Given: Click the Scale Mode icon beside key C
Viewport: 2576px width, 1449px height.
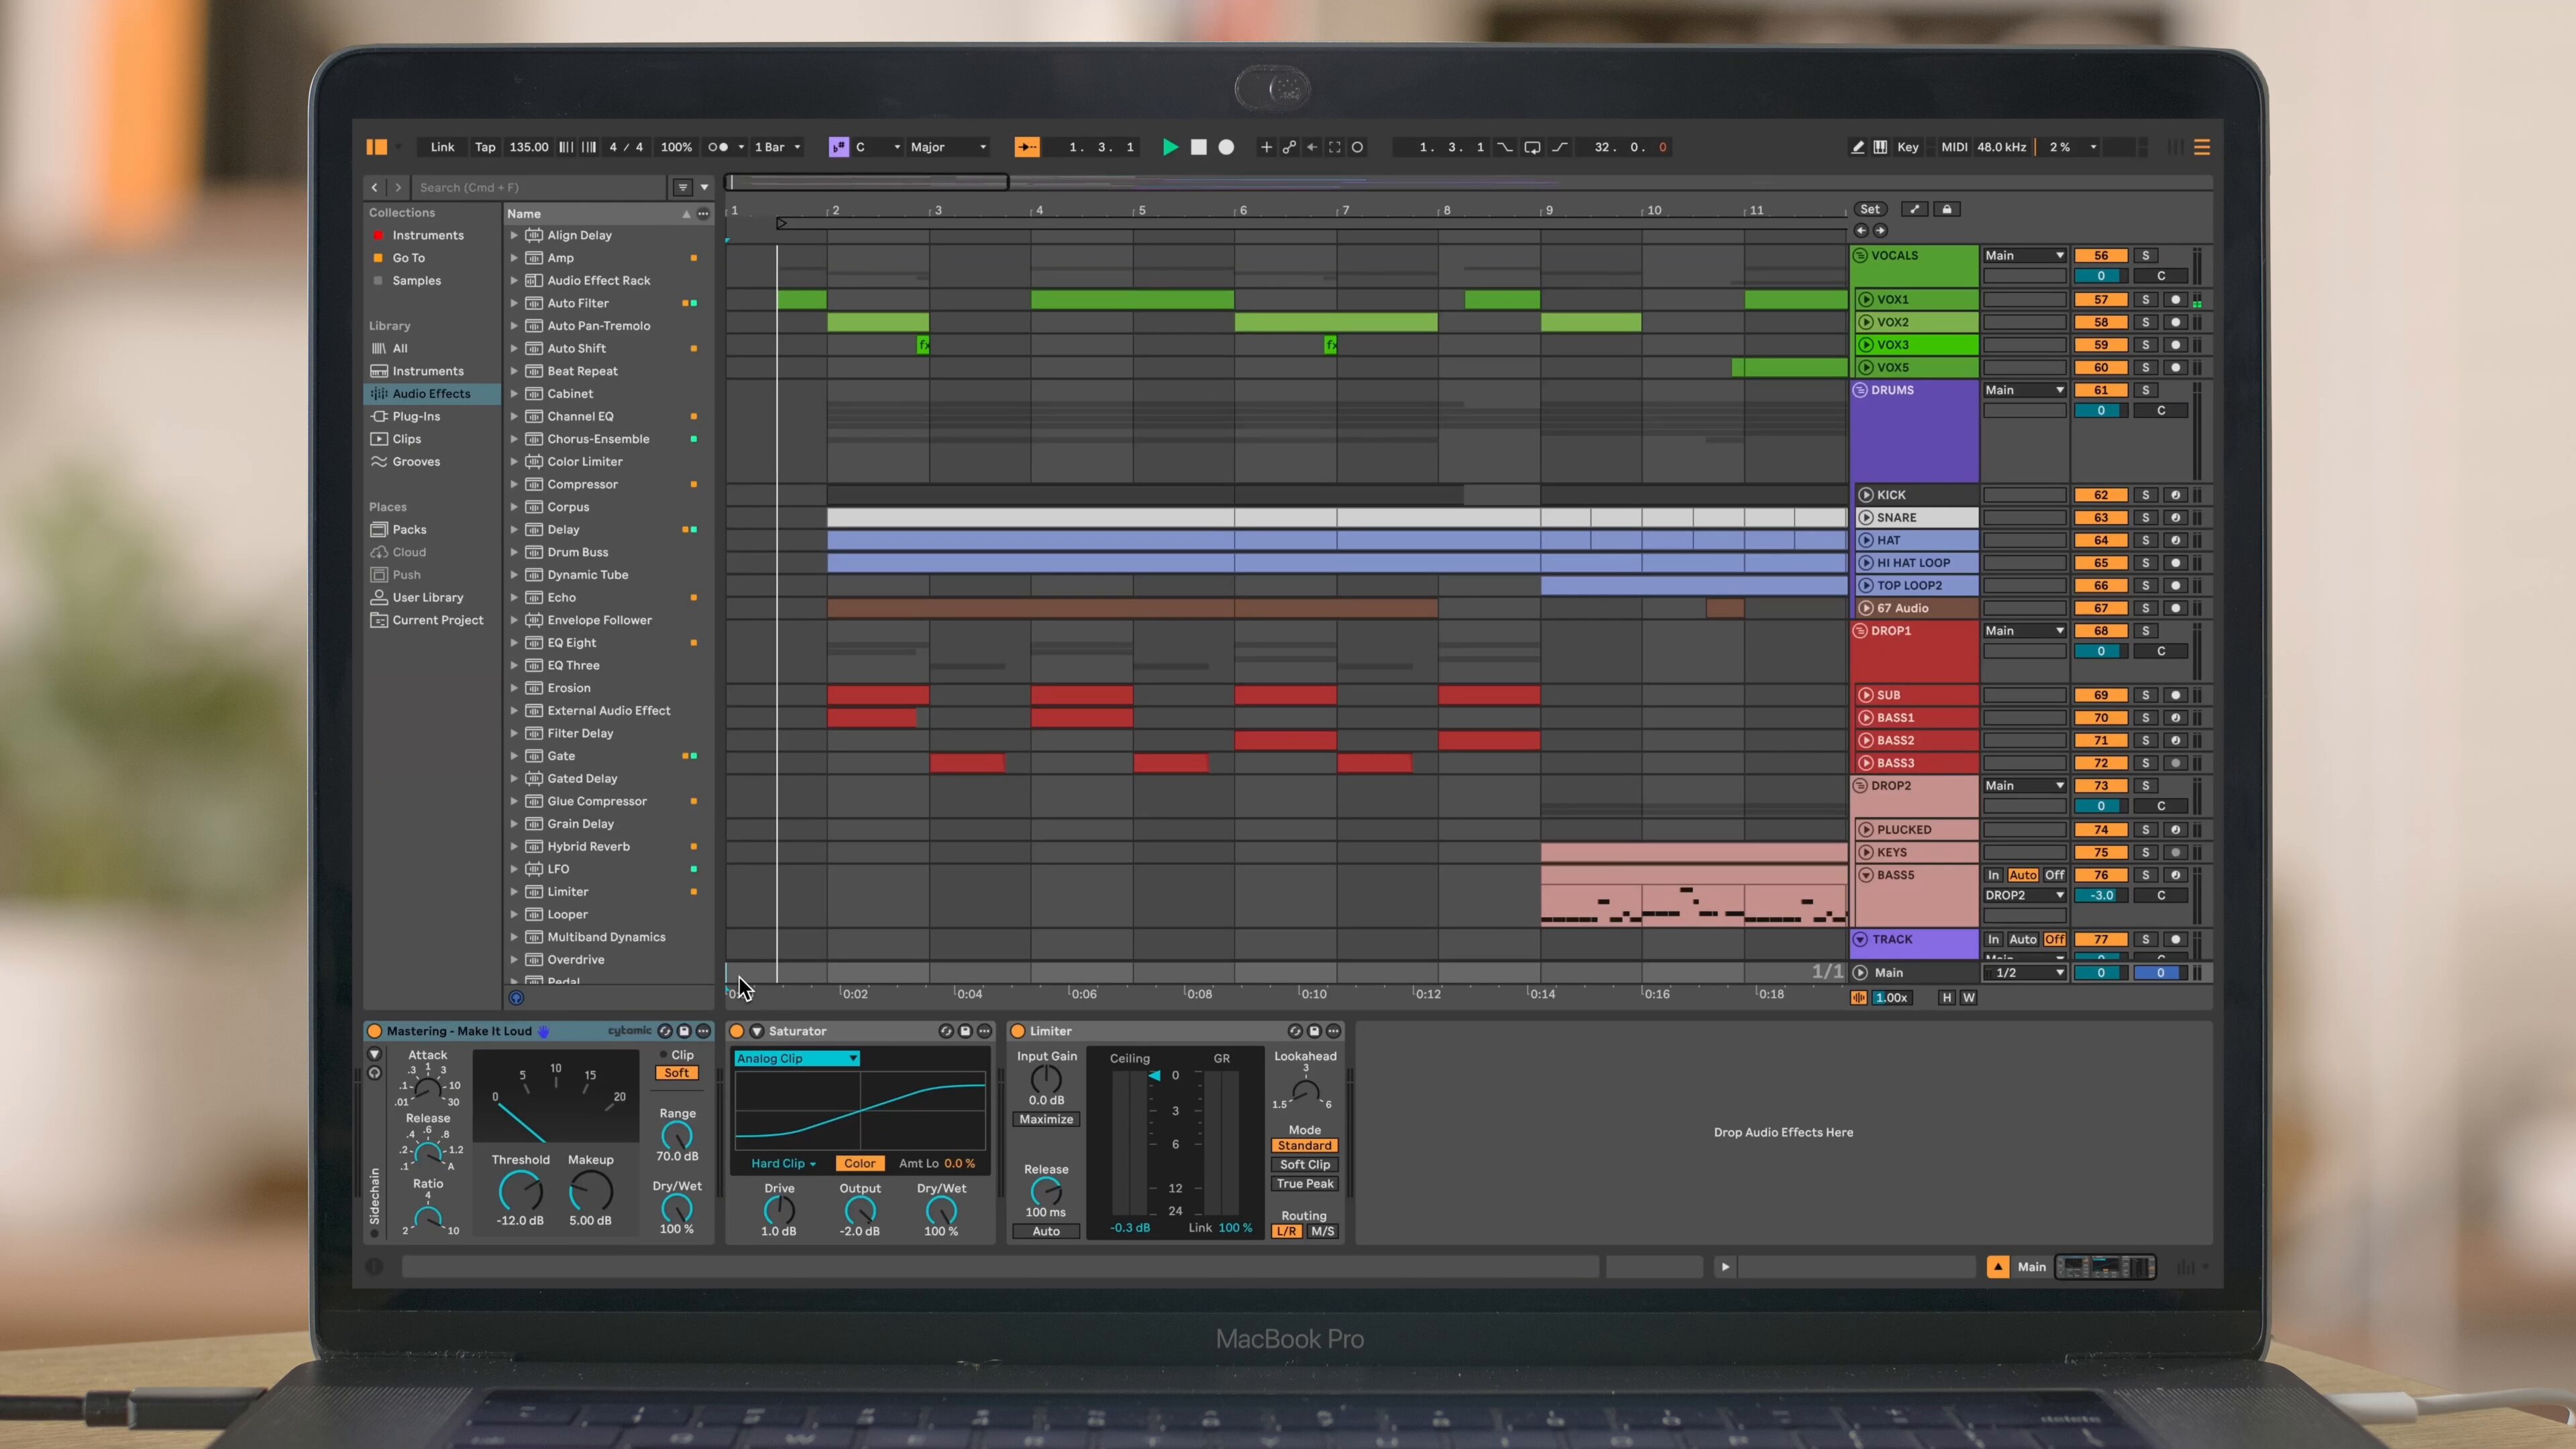Looking at the screenshot, I should [838, 147].
